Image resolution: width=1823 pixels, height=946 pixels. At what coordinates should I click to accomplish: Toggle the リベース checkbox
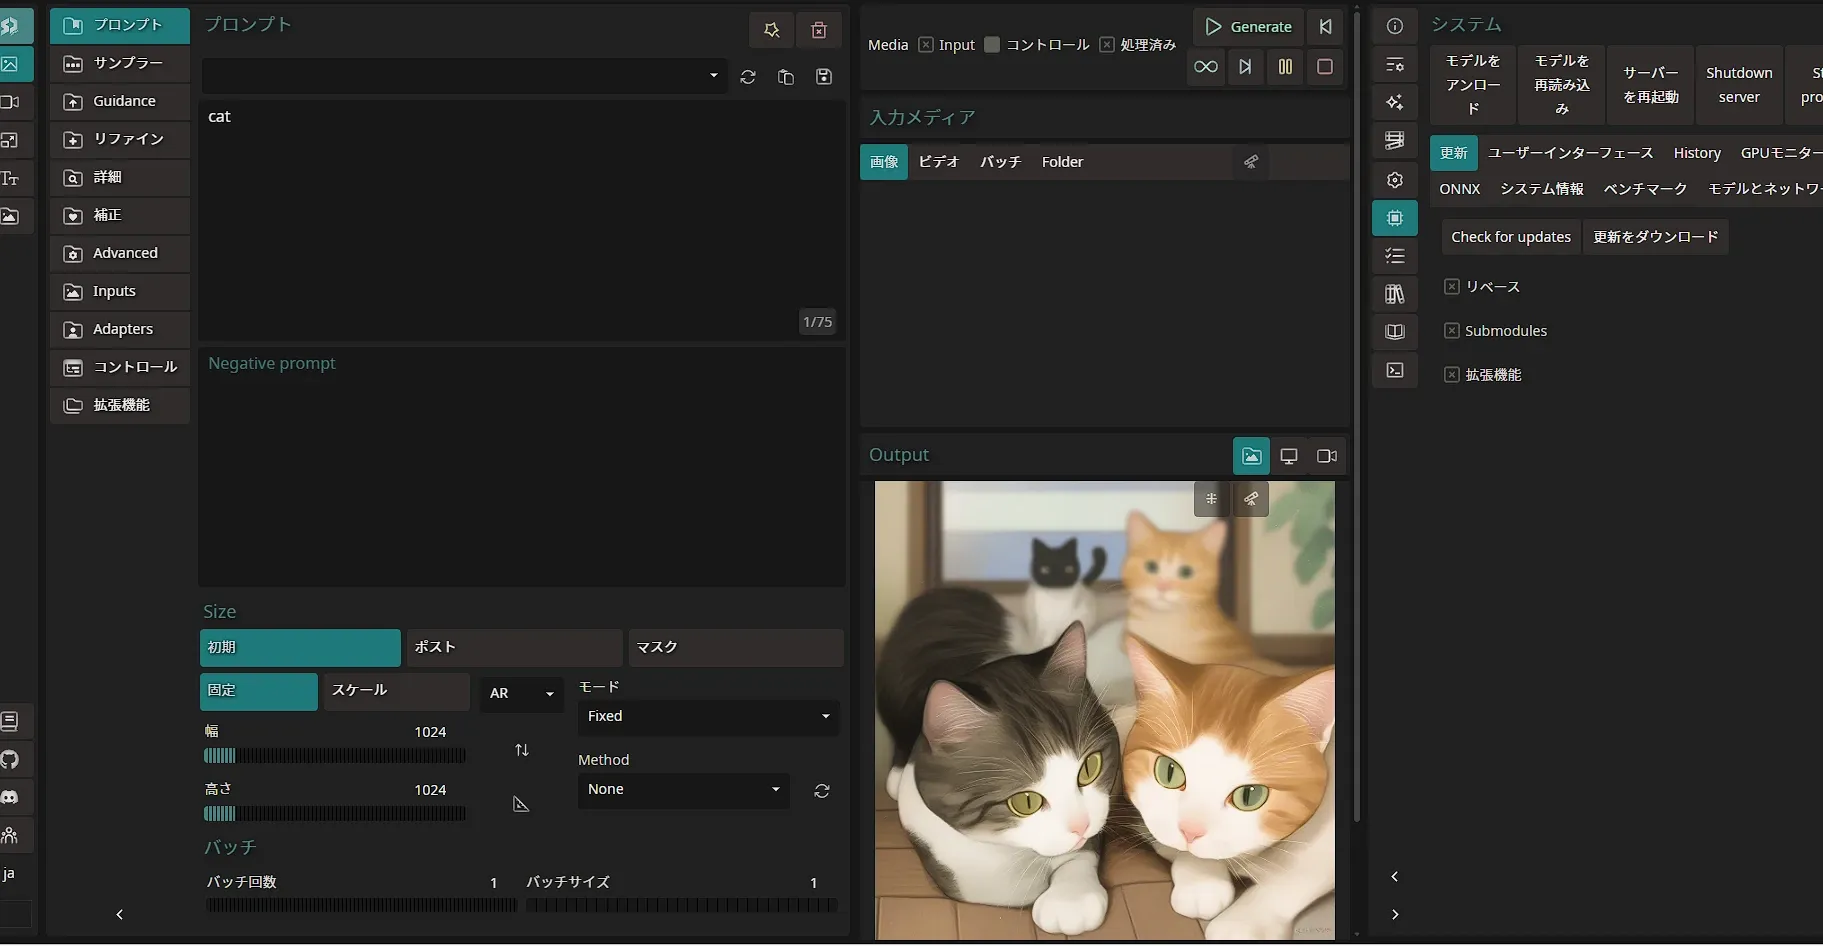point(1452,287)
